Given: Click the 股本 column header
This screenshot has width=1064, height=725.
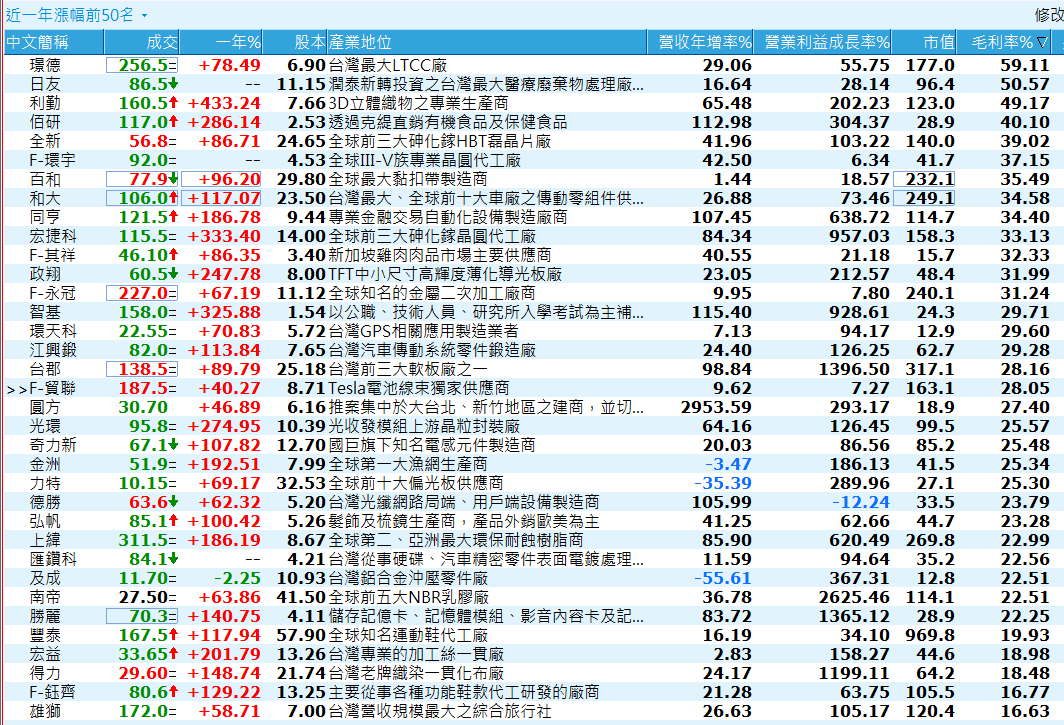Looking at the screenshot, I should pyautogui.click(x=309, y=42).
